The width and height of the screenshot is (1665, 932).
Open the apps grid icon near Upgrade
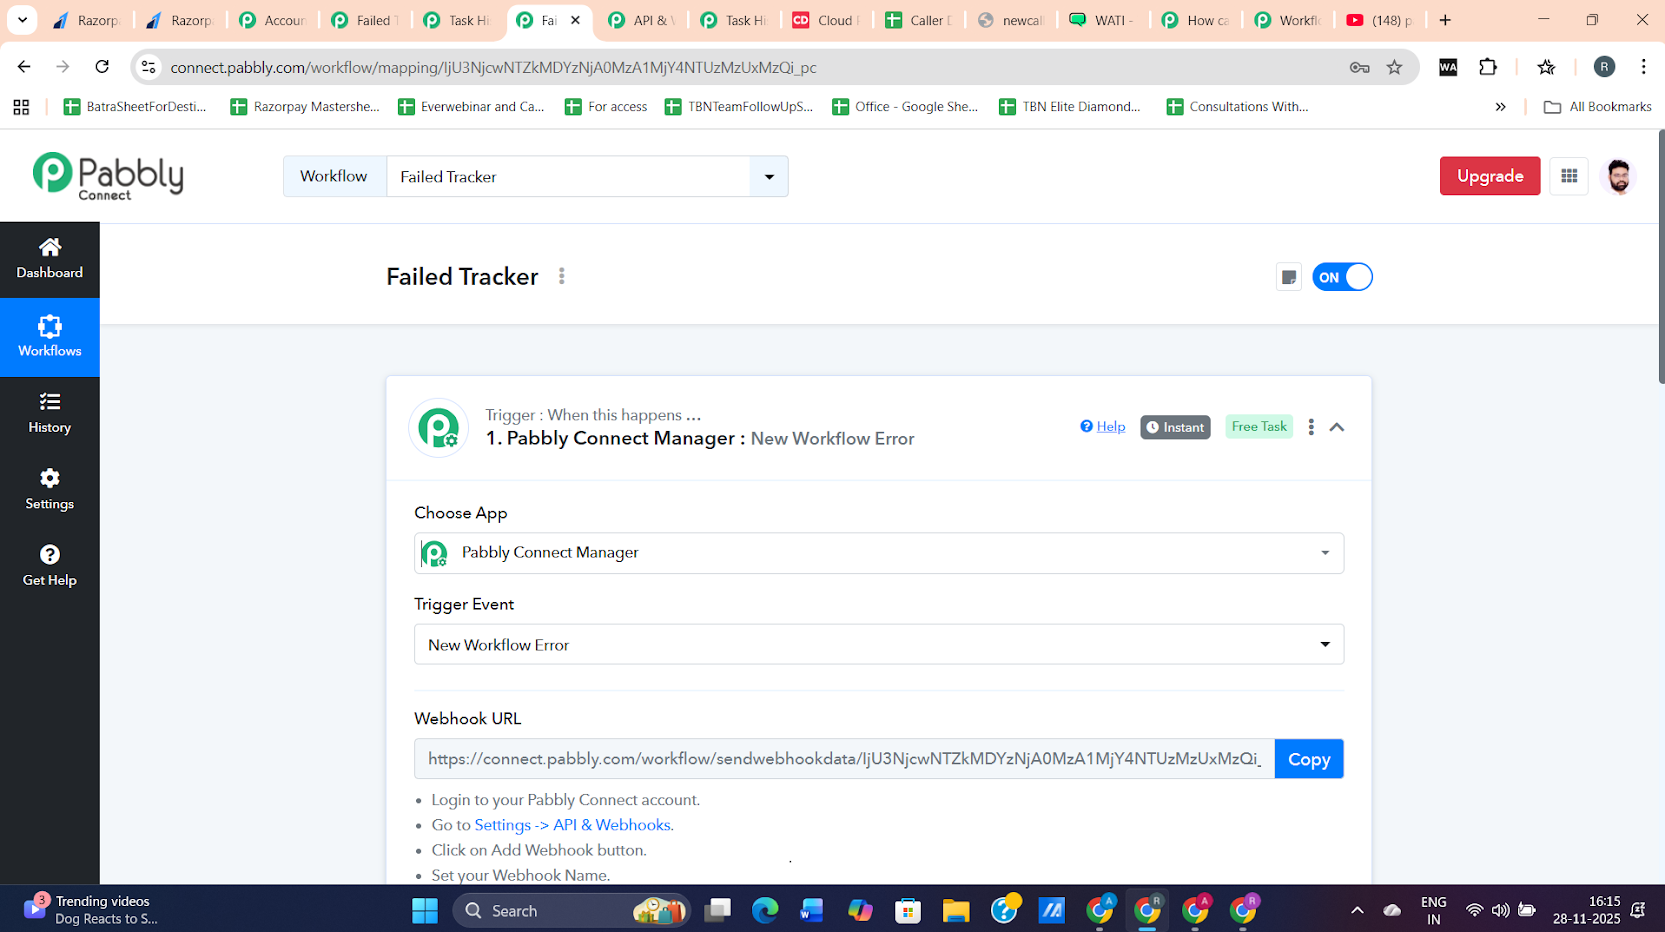(1569, 176)
